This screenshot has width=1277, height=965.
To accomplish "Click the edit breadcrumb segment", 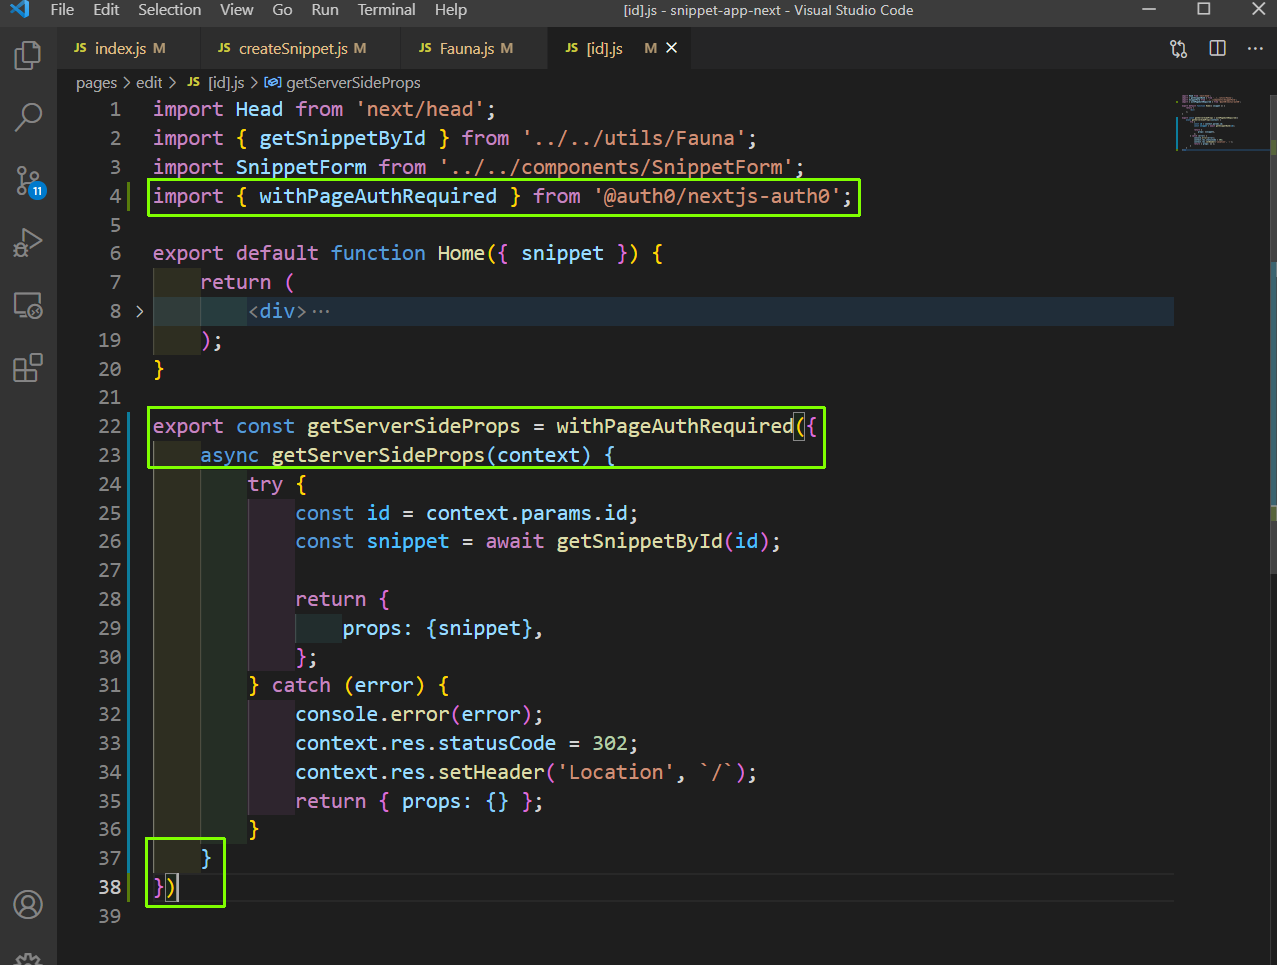I will [x=149, y=83].
